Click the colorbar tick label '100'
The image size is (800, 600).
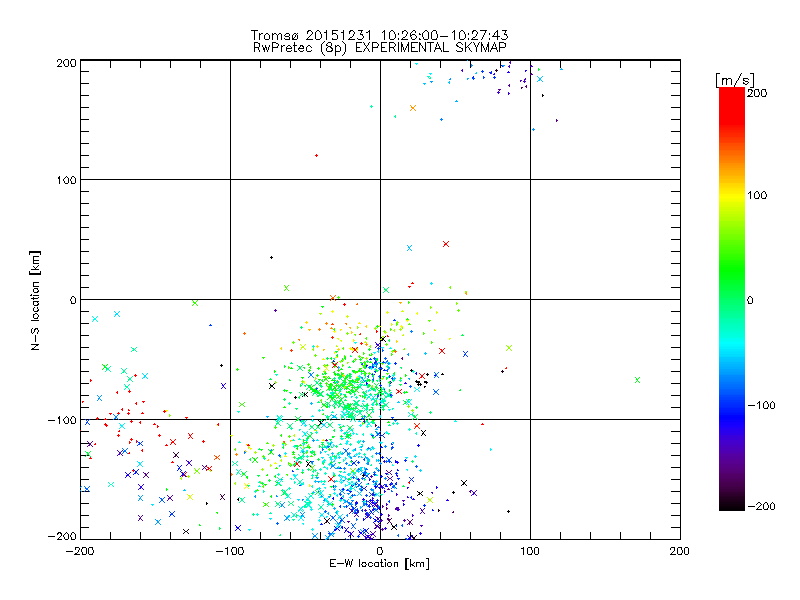tap(757, 195)
